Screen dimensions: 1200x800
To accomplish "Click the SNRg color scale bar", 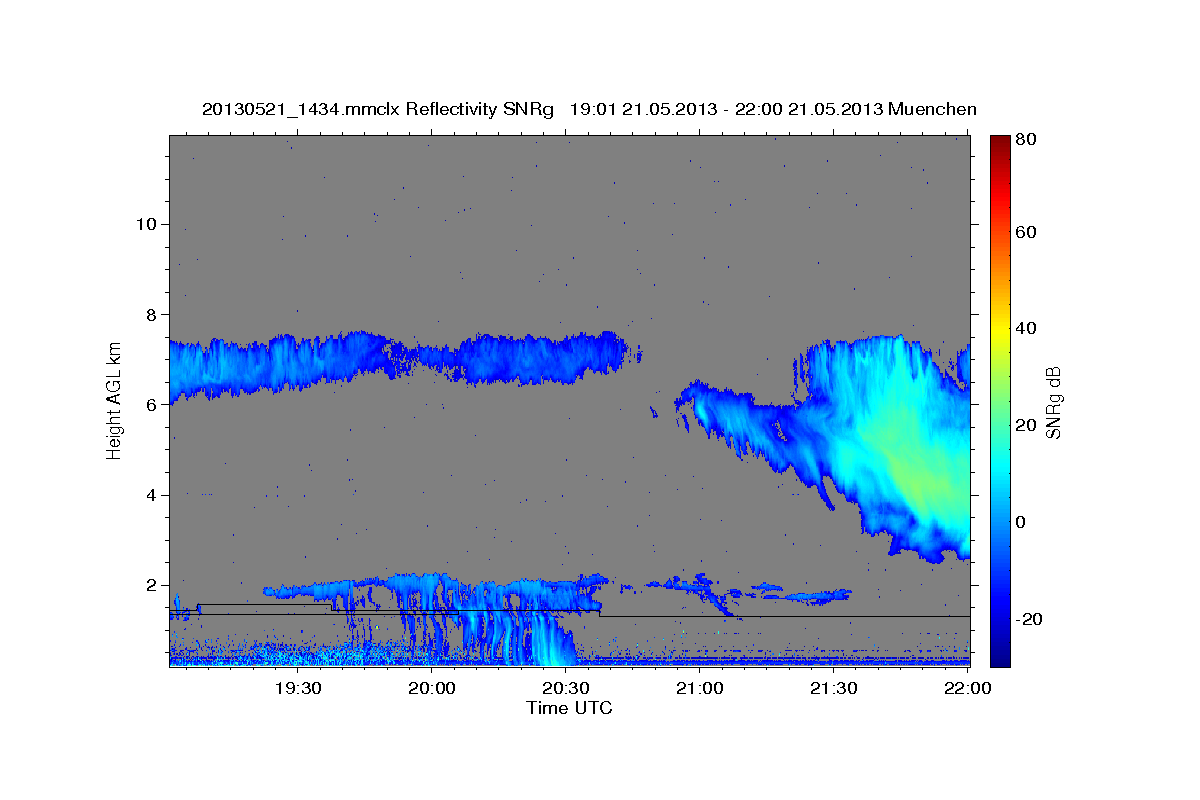I will click(1000, 401).
